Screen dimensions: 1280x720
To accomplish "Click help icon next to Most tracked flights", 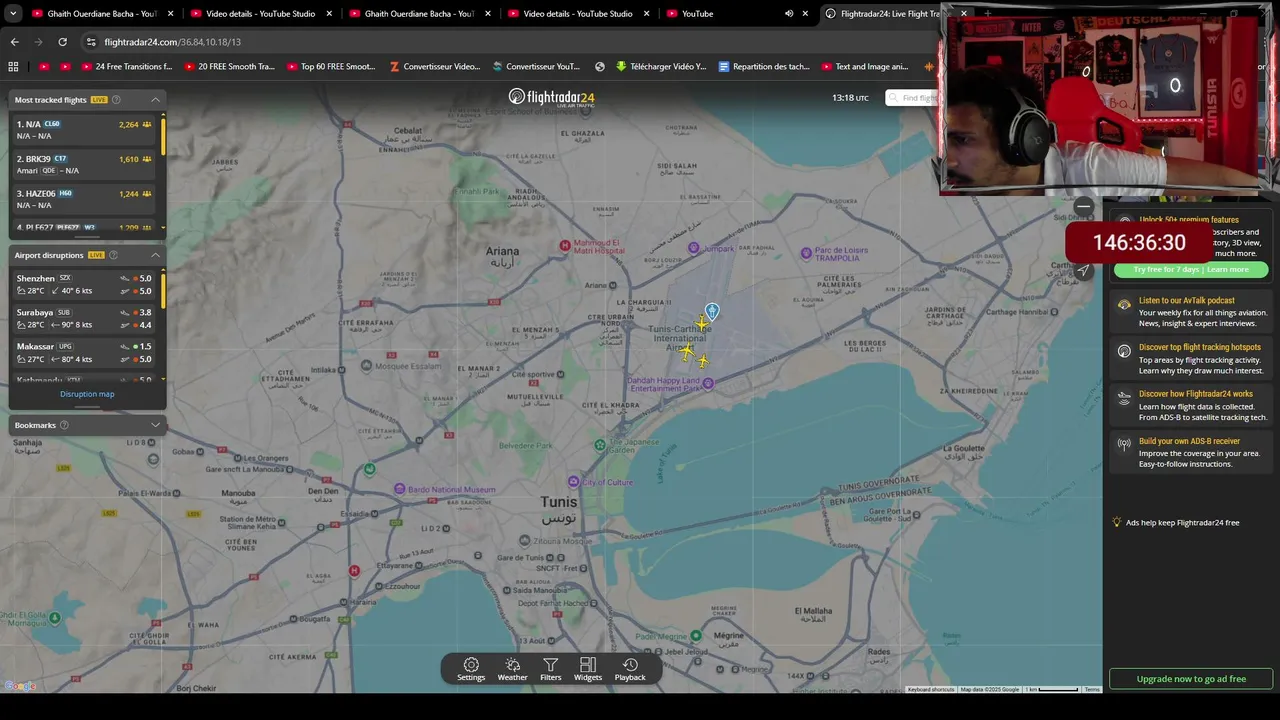I will point(116,100).
